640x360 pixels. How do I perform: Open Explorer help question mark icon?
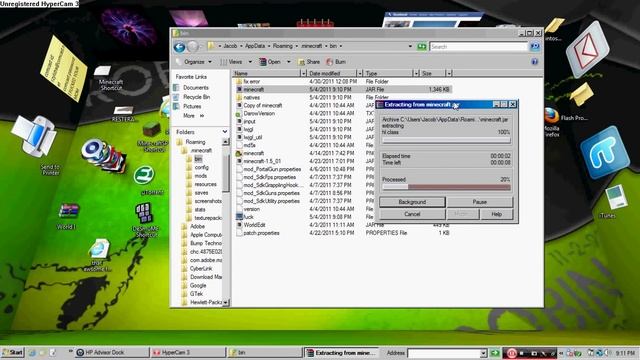pos(534,62)
